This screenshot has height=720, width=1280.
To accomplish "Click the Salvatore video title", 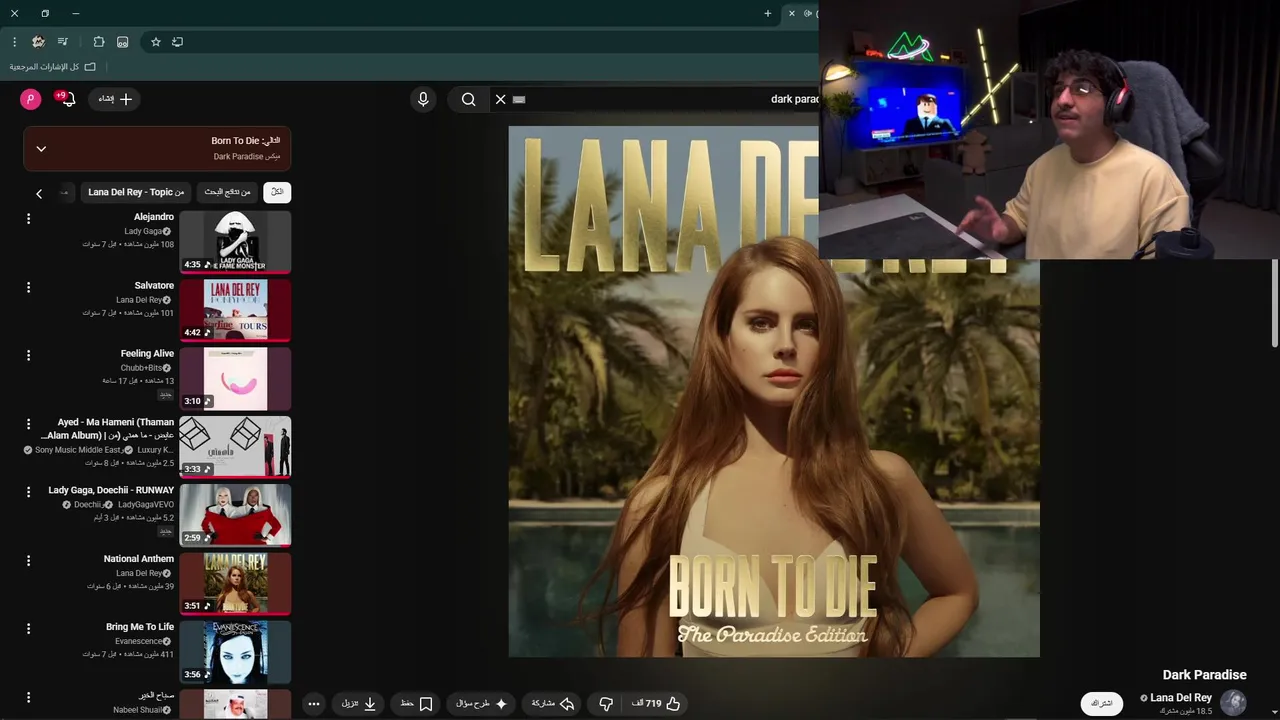I will 154,286.
